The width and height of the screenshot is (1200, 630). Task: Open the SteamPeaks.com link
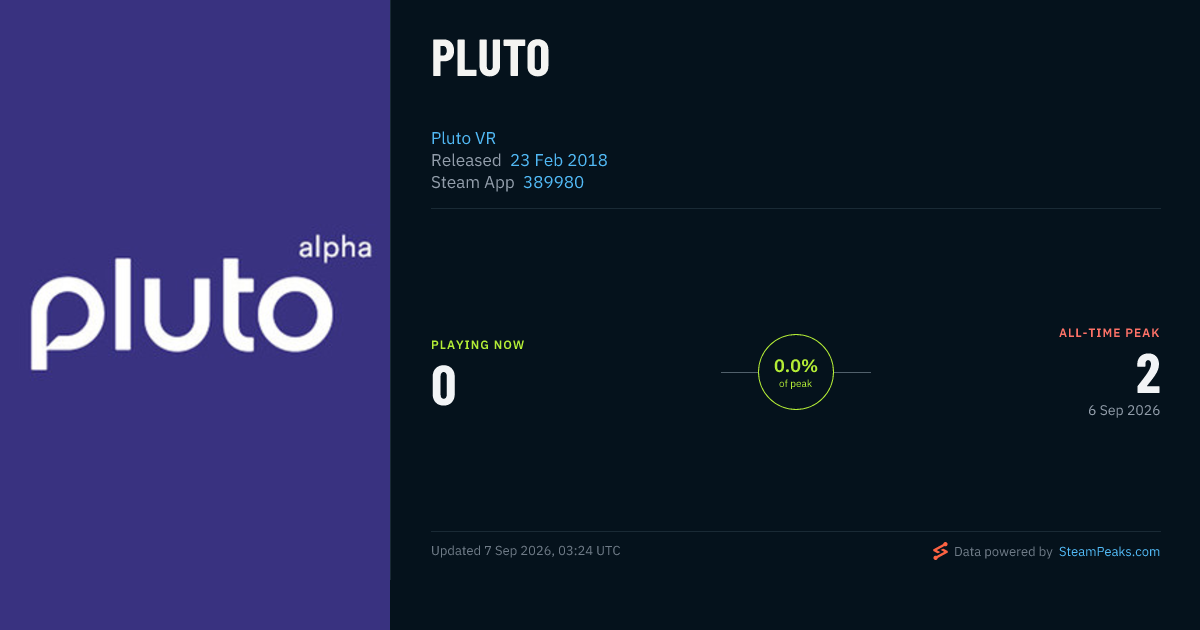pyautogui.click(x=1109, y=551)
